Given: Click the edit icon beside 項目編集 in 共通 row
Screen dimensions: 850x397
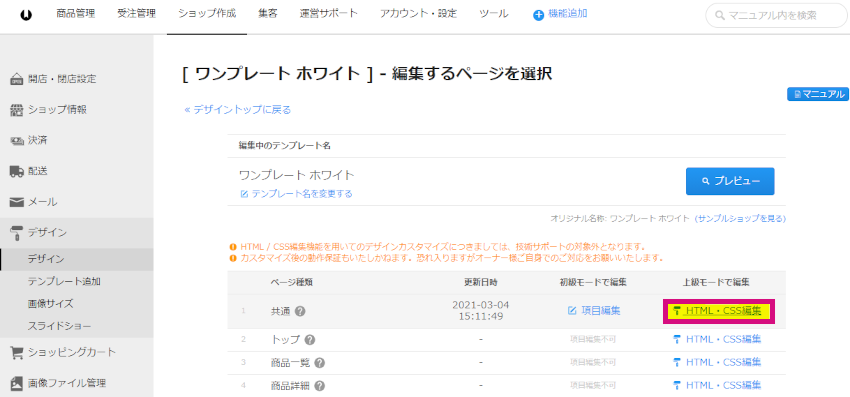Looking at the screenshot, I should [572, 311].
